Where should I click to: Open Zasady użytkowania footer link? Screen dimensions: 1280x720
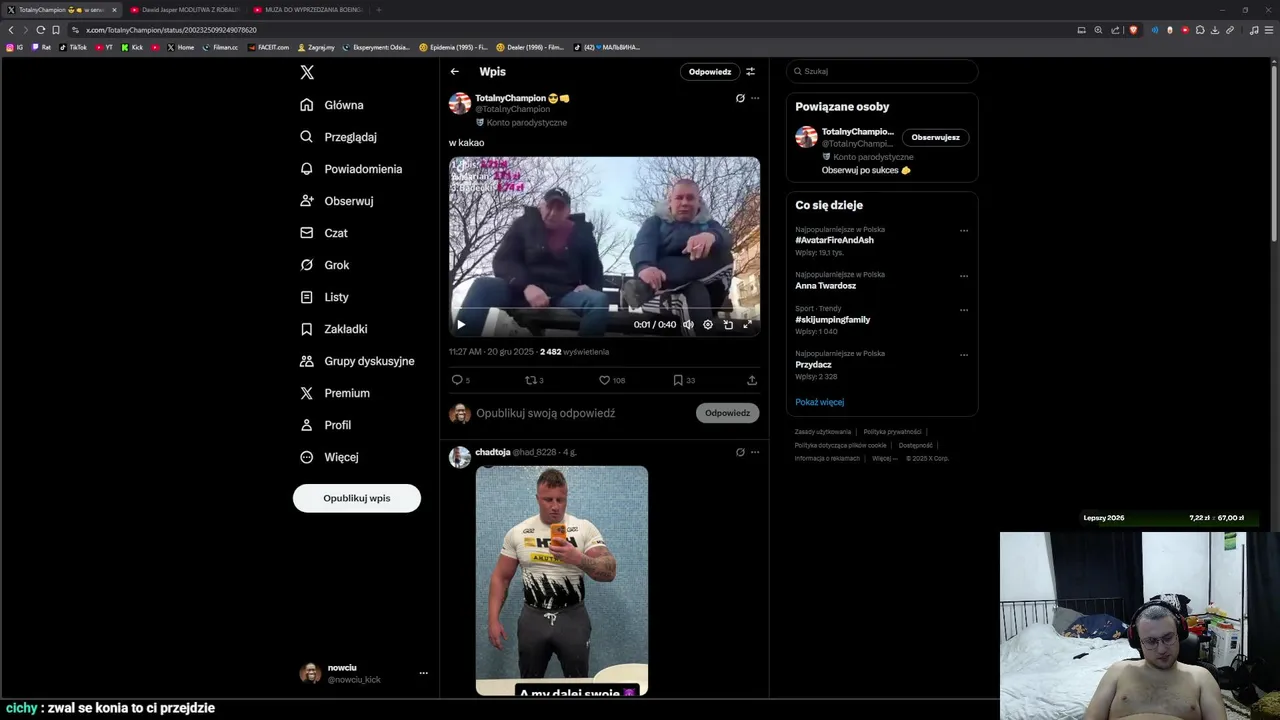pos(823,432)
